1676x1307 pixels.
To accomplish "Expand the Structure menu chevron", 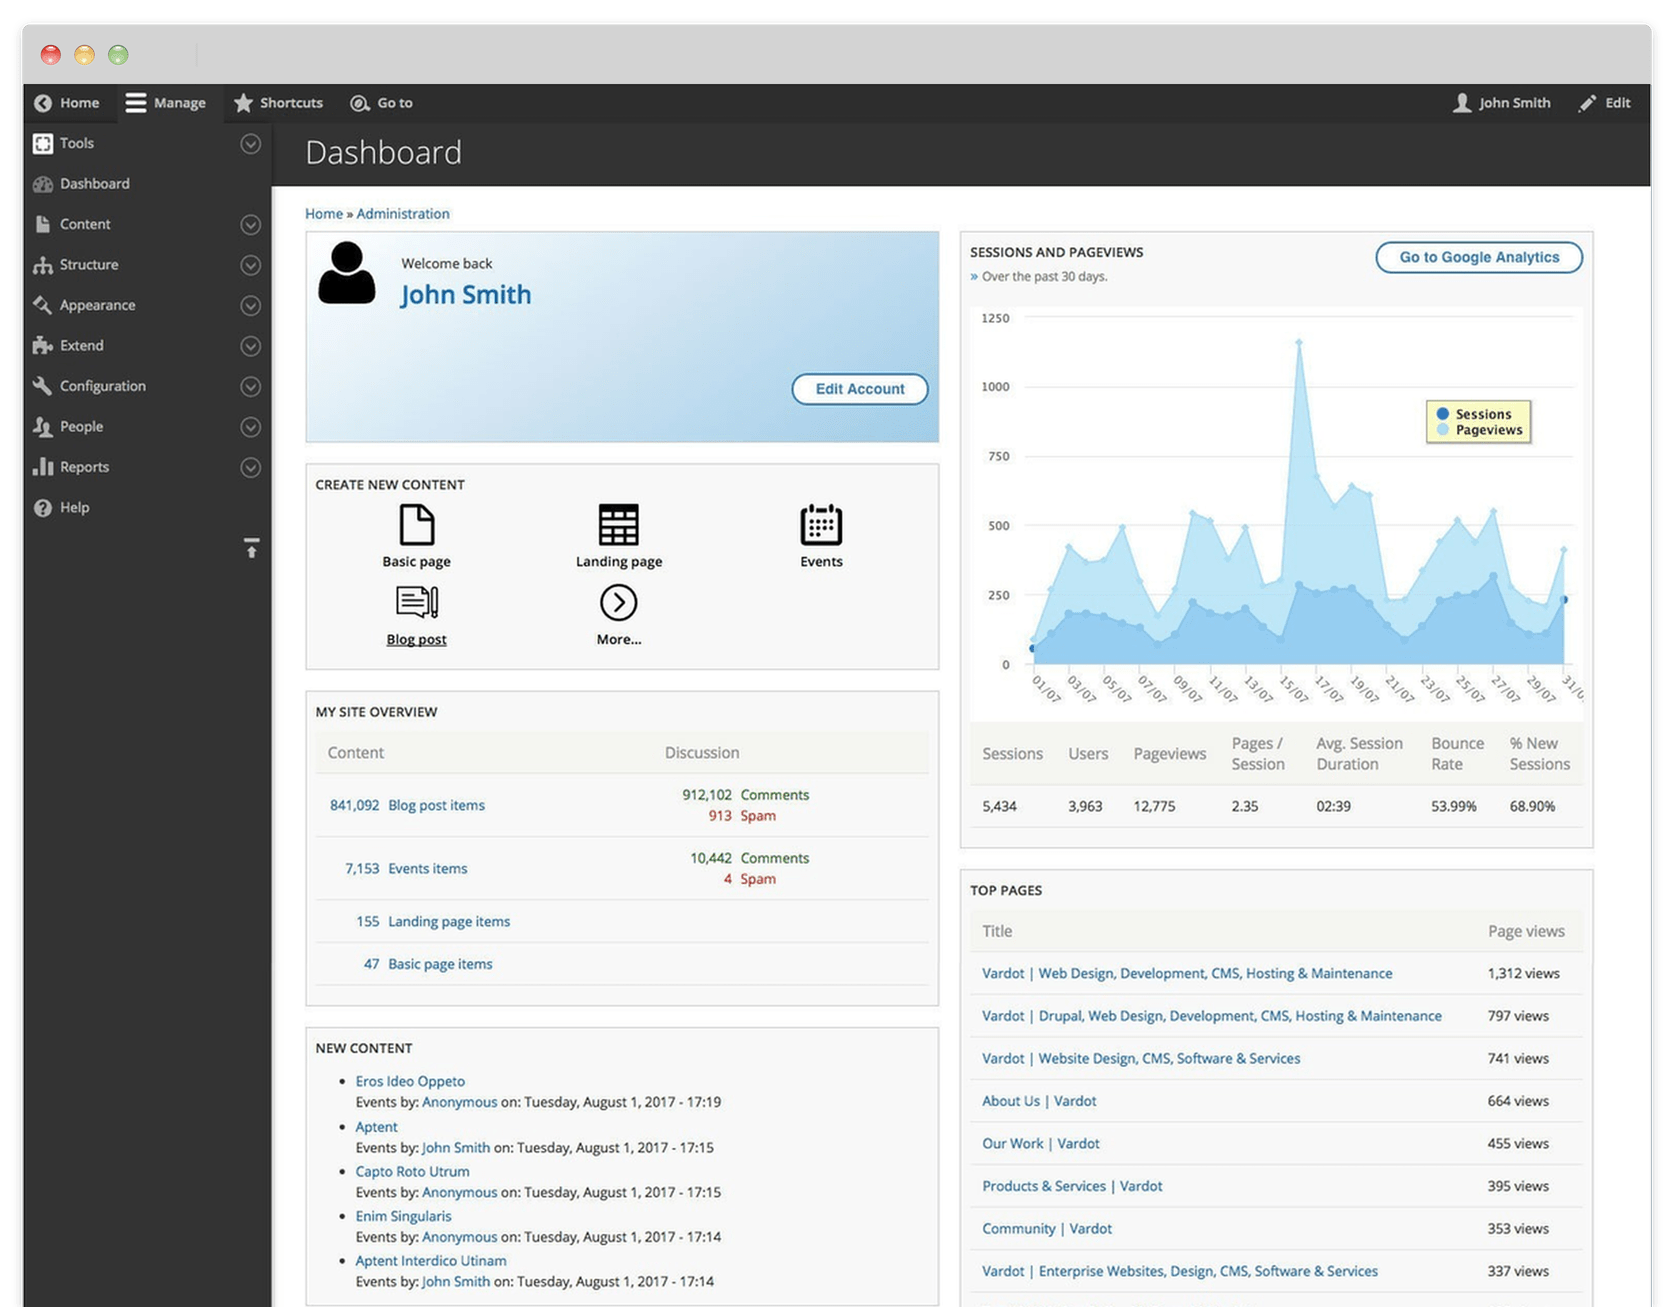I will tap(250, 265).
